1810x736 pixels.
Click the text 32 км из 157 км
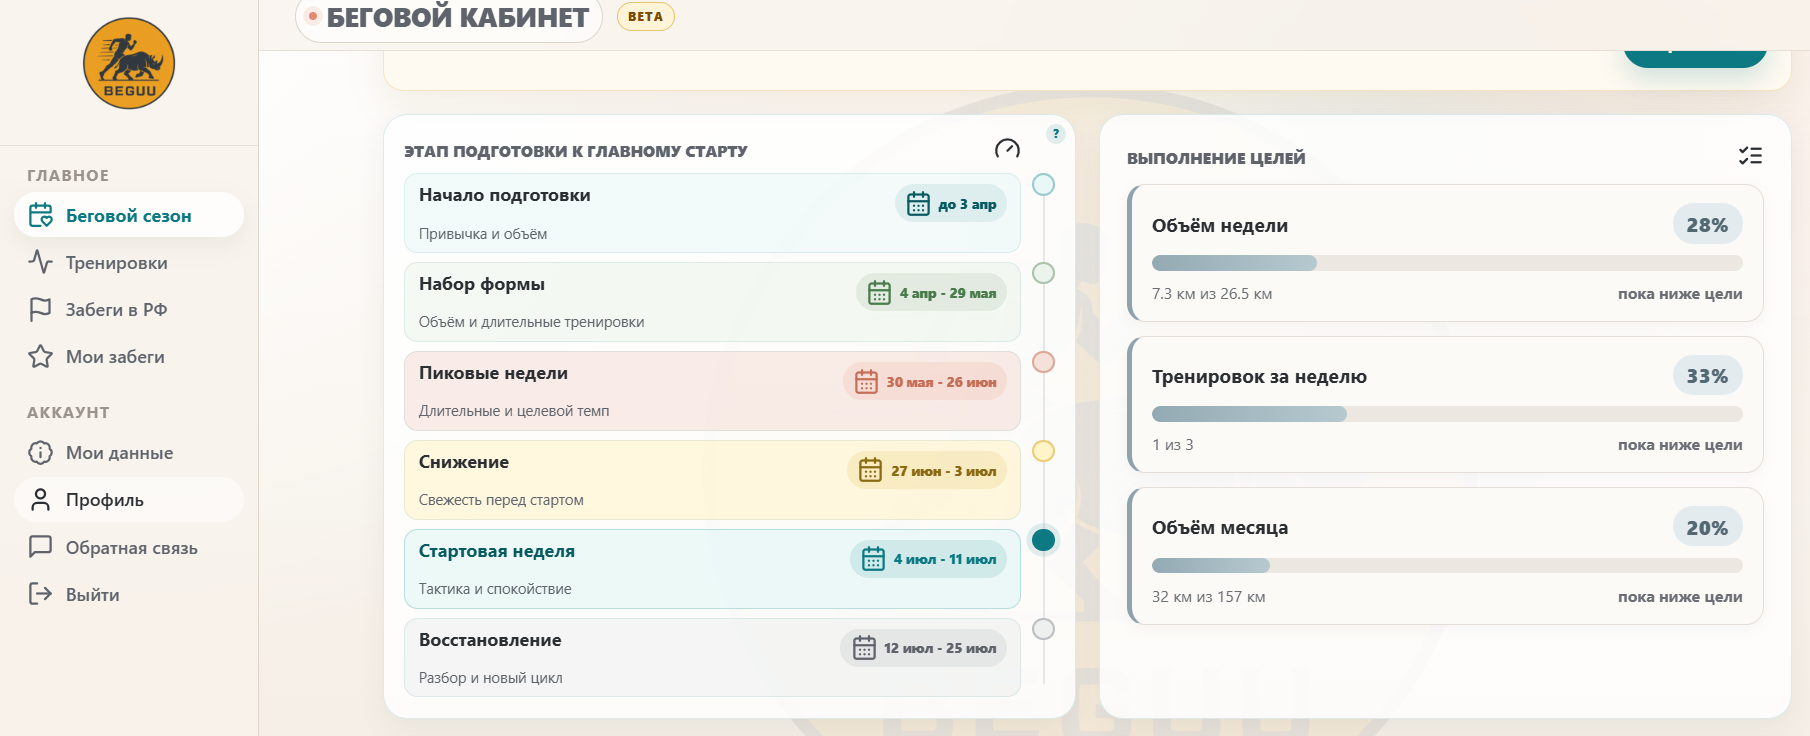click(1209, 597)
